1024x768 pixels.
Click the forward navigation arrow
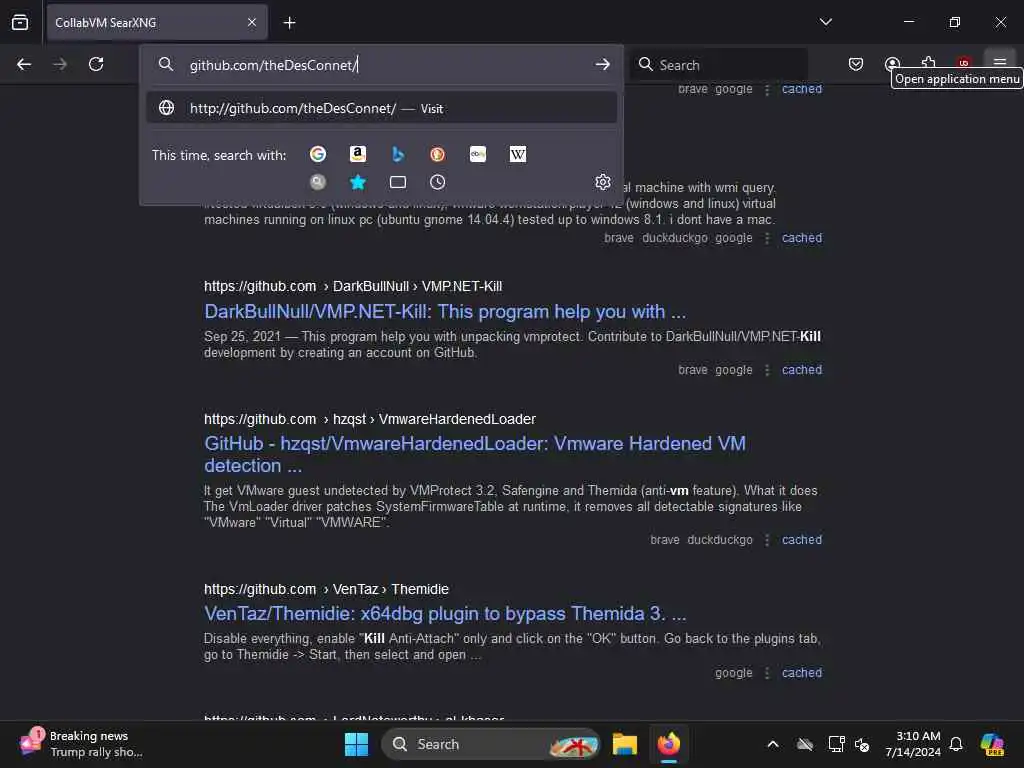[59, 64]
